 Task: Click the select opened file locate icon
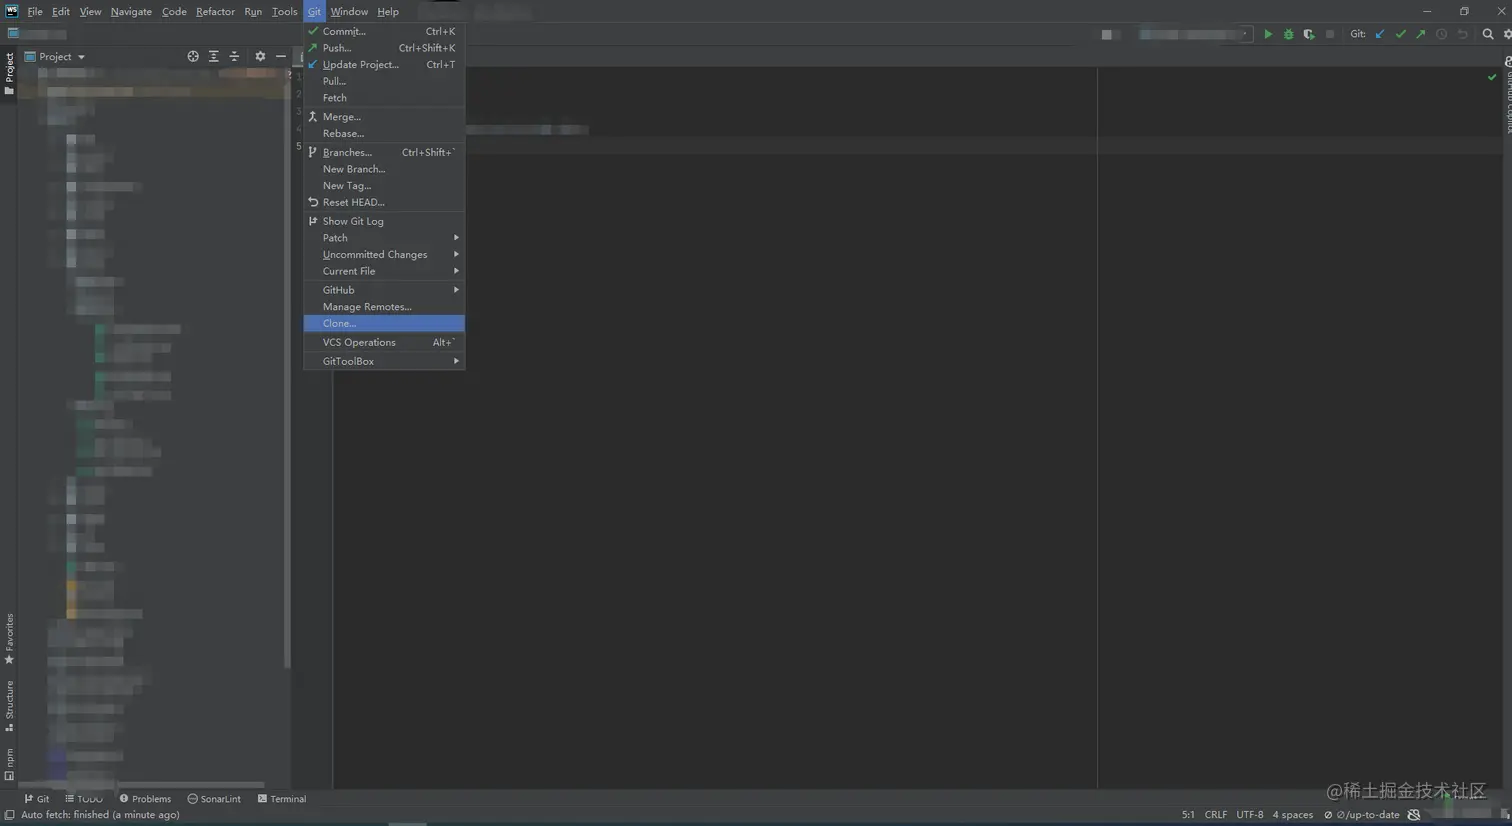(x=193, y=57)
